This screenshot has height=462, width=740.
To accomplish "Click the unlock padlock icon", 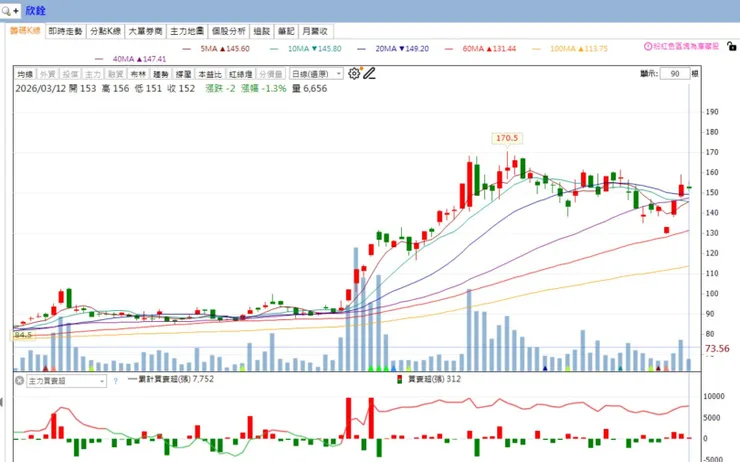I will coord(732,46).
